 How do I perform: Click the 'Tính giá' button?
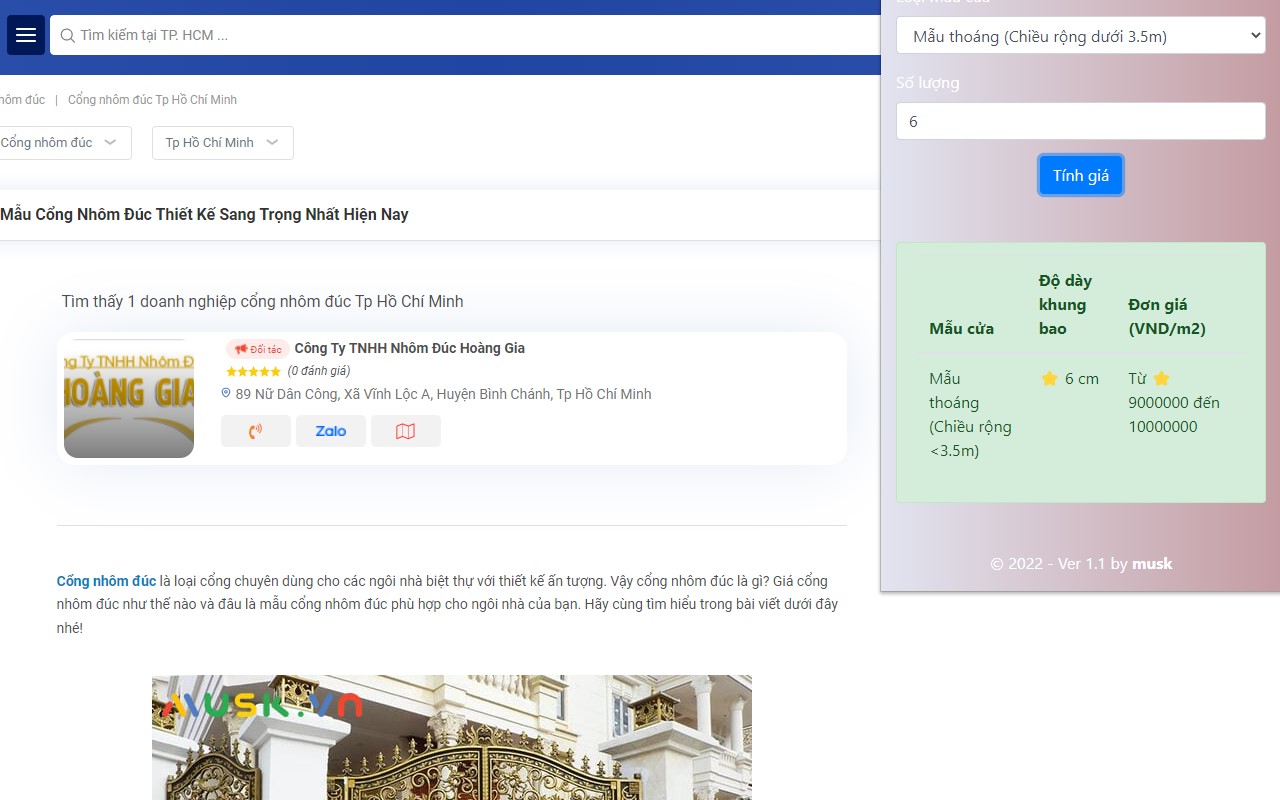coord(1081,175)
